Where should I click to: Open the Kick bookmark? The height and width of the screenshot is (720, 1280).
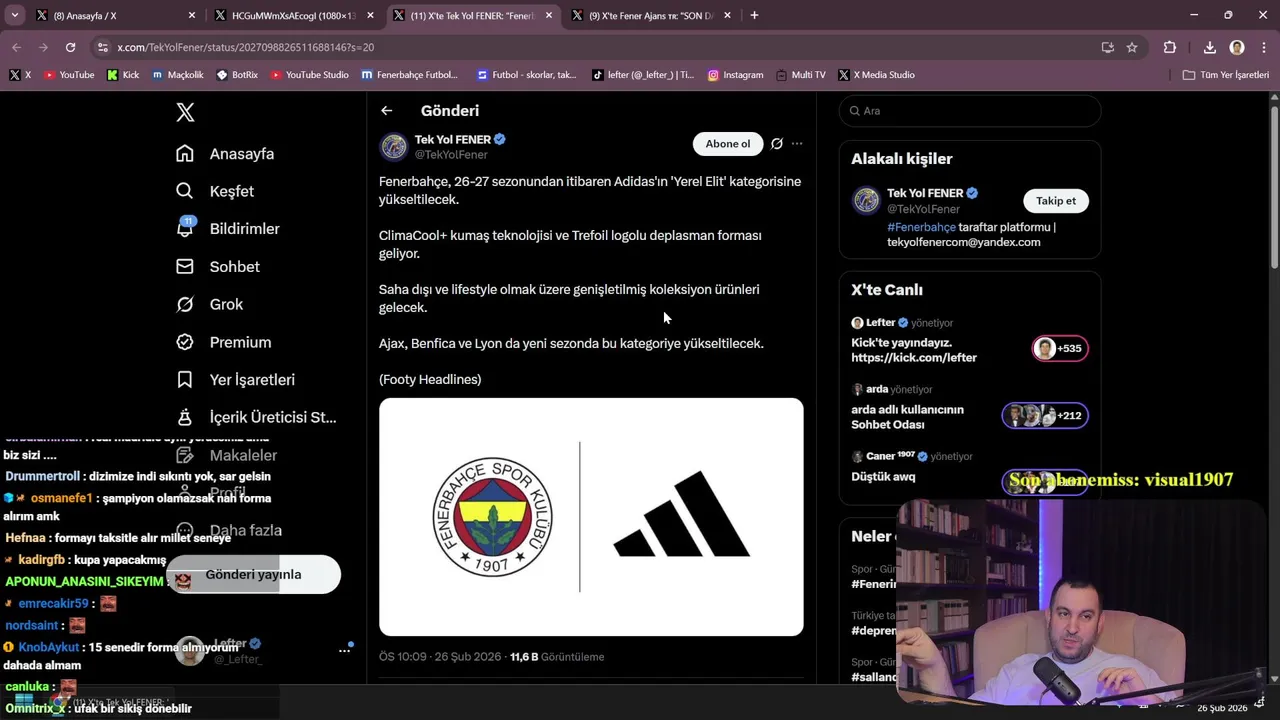click(123, 75)
